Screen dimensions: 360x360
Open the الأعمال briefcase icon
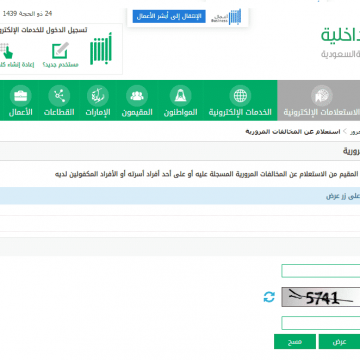click(21, 96)
